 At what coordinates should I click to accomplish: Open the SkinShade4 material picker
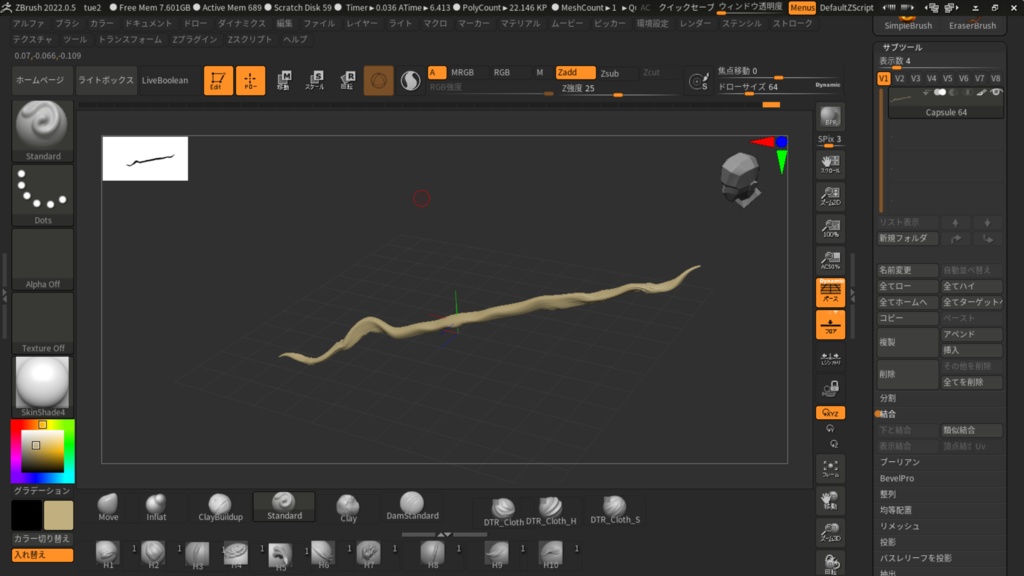point(42,387)
